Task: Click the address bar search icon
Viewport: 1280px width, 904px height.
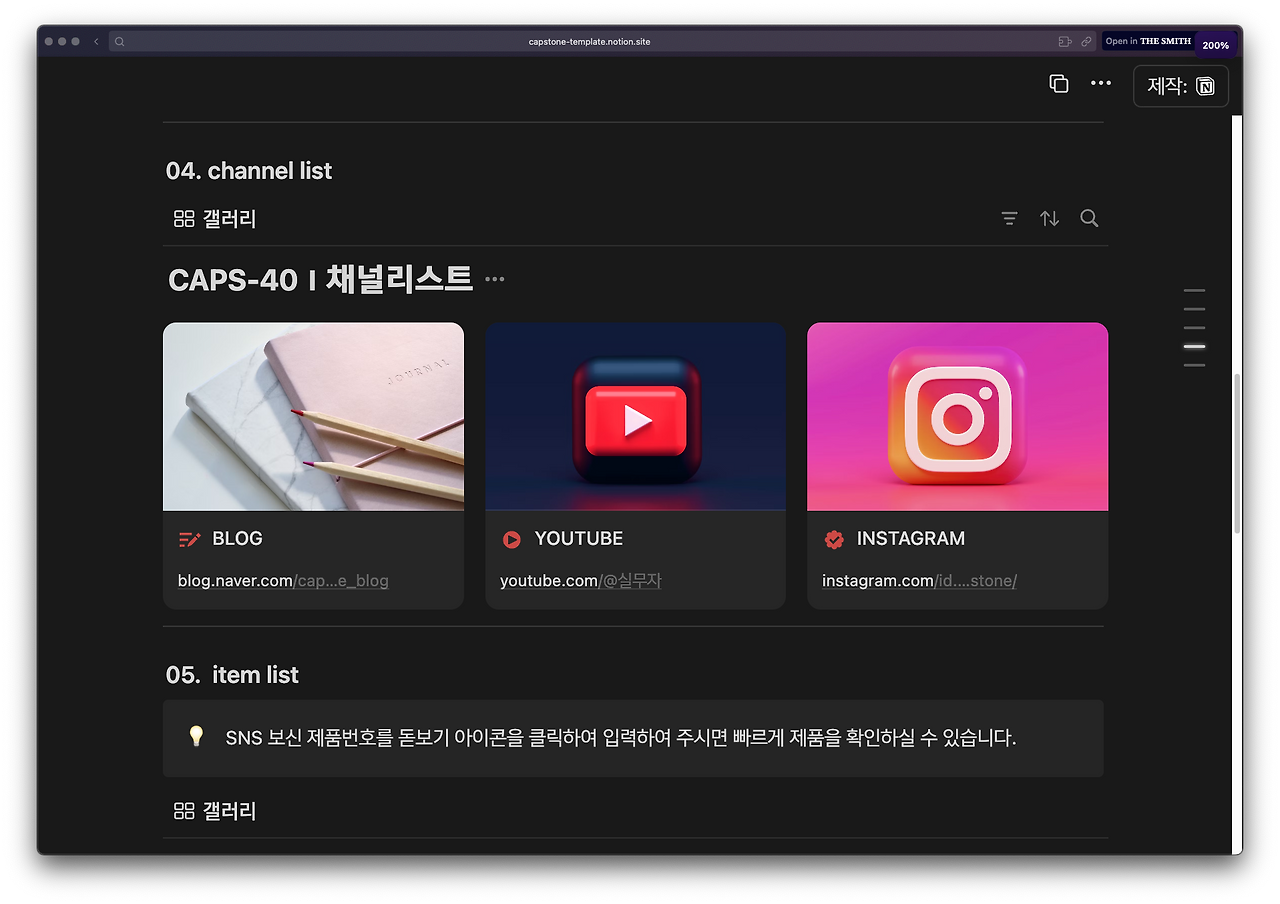Action: (120, 42)
